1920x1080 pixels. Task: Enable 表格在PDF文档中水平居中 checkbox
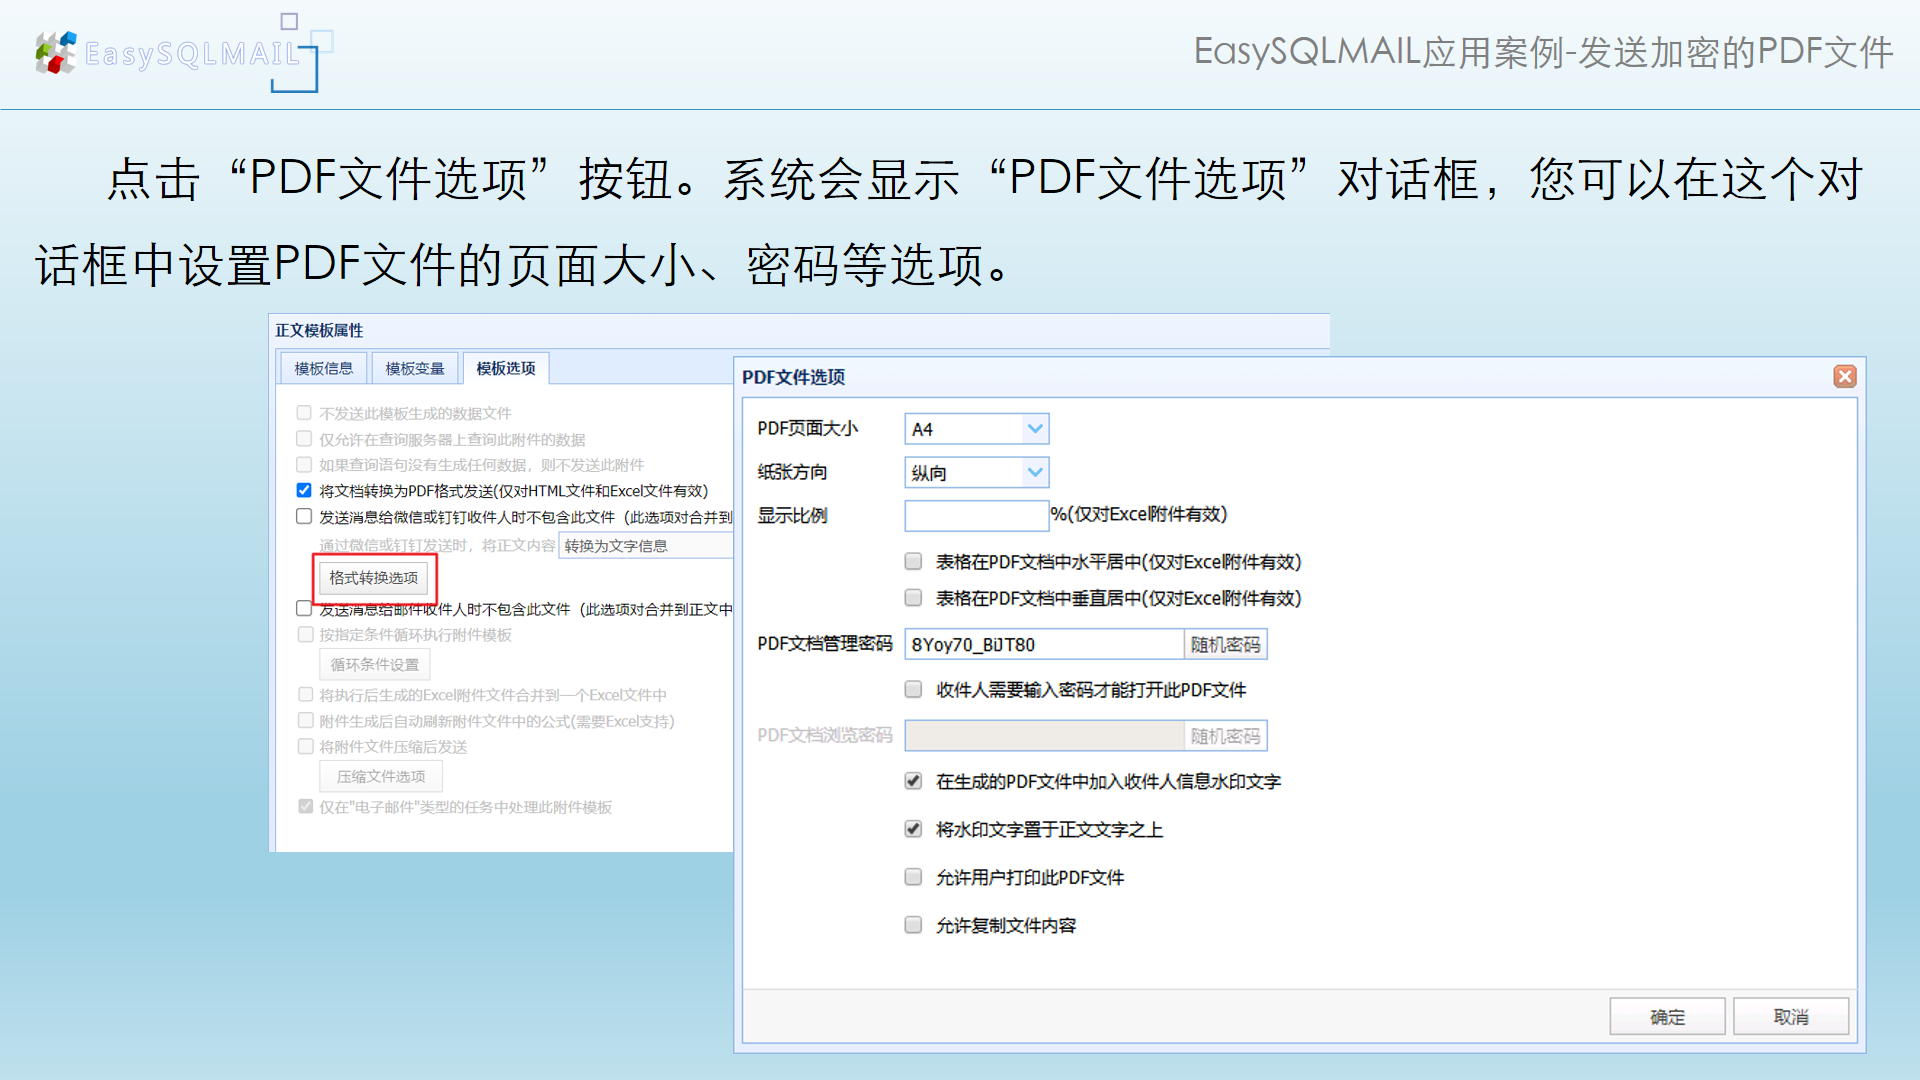coord(913,561)
